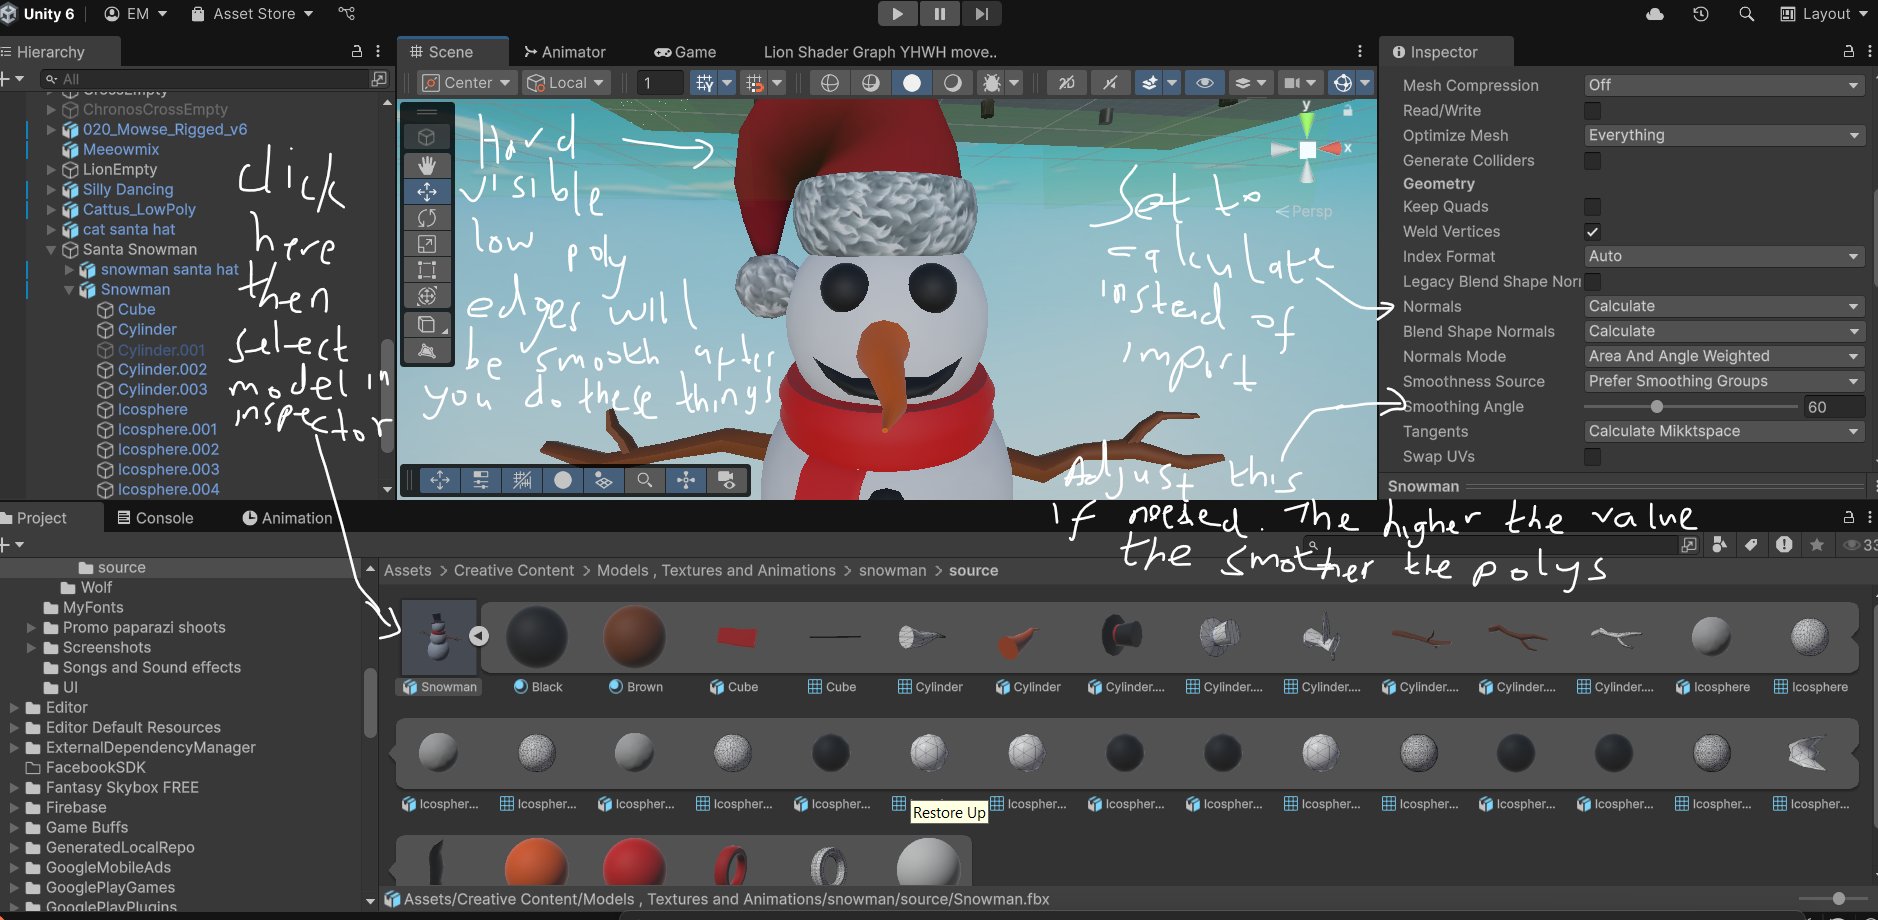Open the editor tool mode cube icon
The image size is (1878, 920).
pyautogui.click(x=427, y=137)
